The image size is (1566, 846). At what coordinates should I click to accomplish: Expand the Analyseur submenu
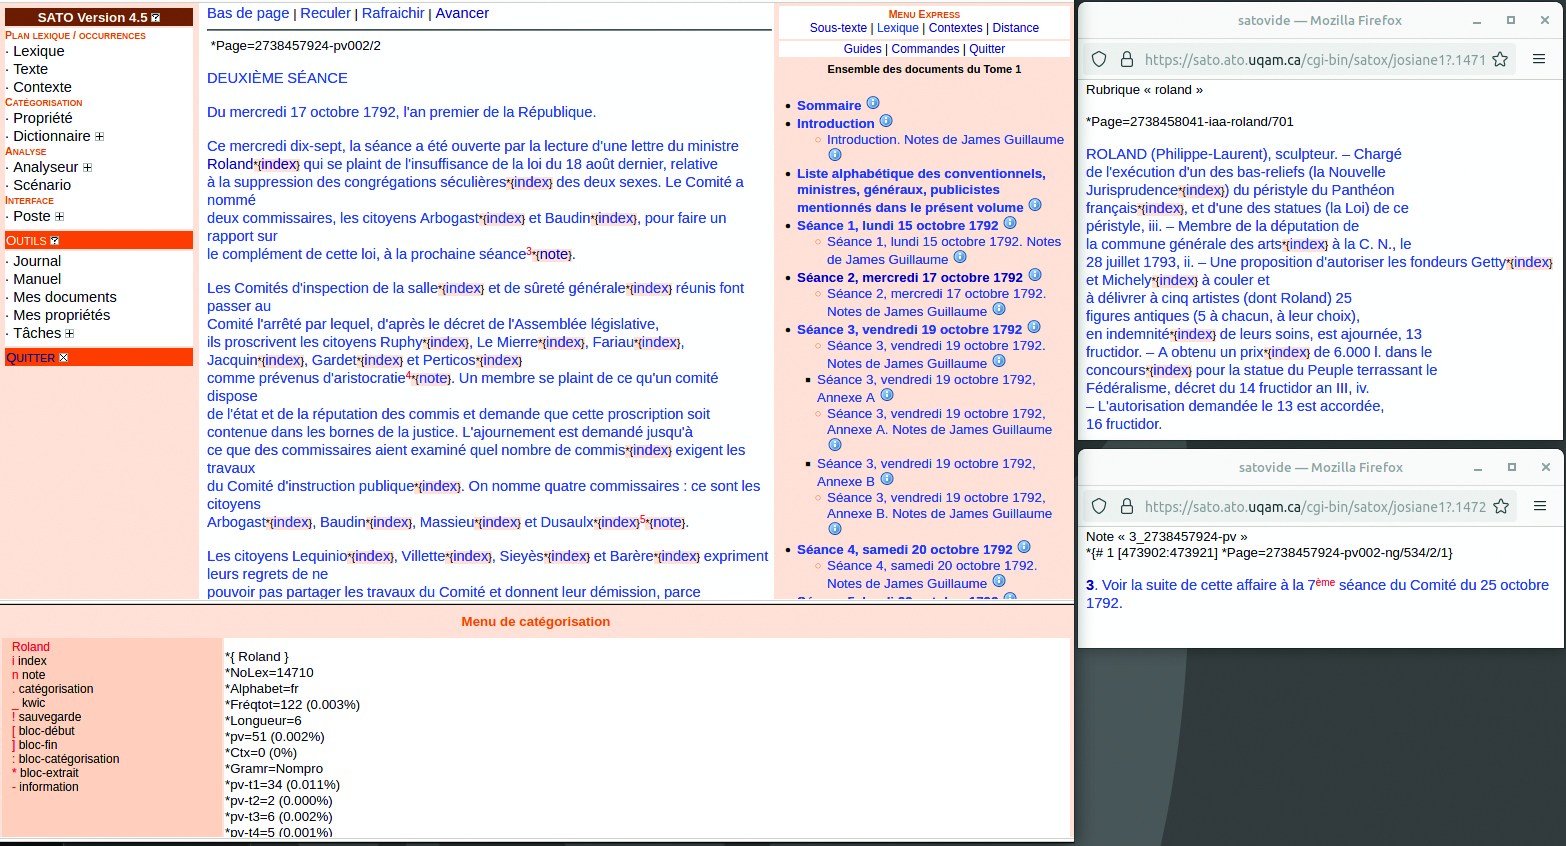[x=87, y=168]
